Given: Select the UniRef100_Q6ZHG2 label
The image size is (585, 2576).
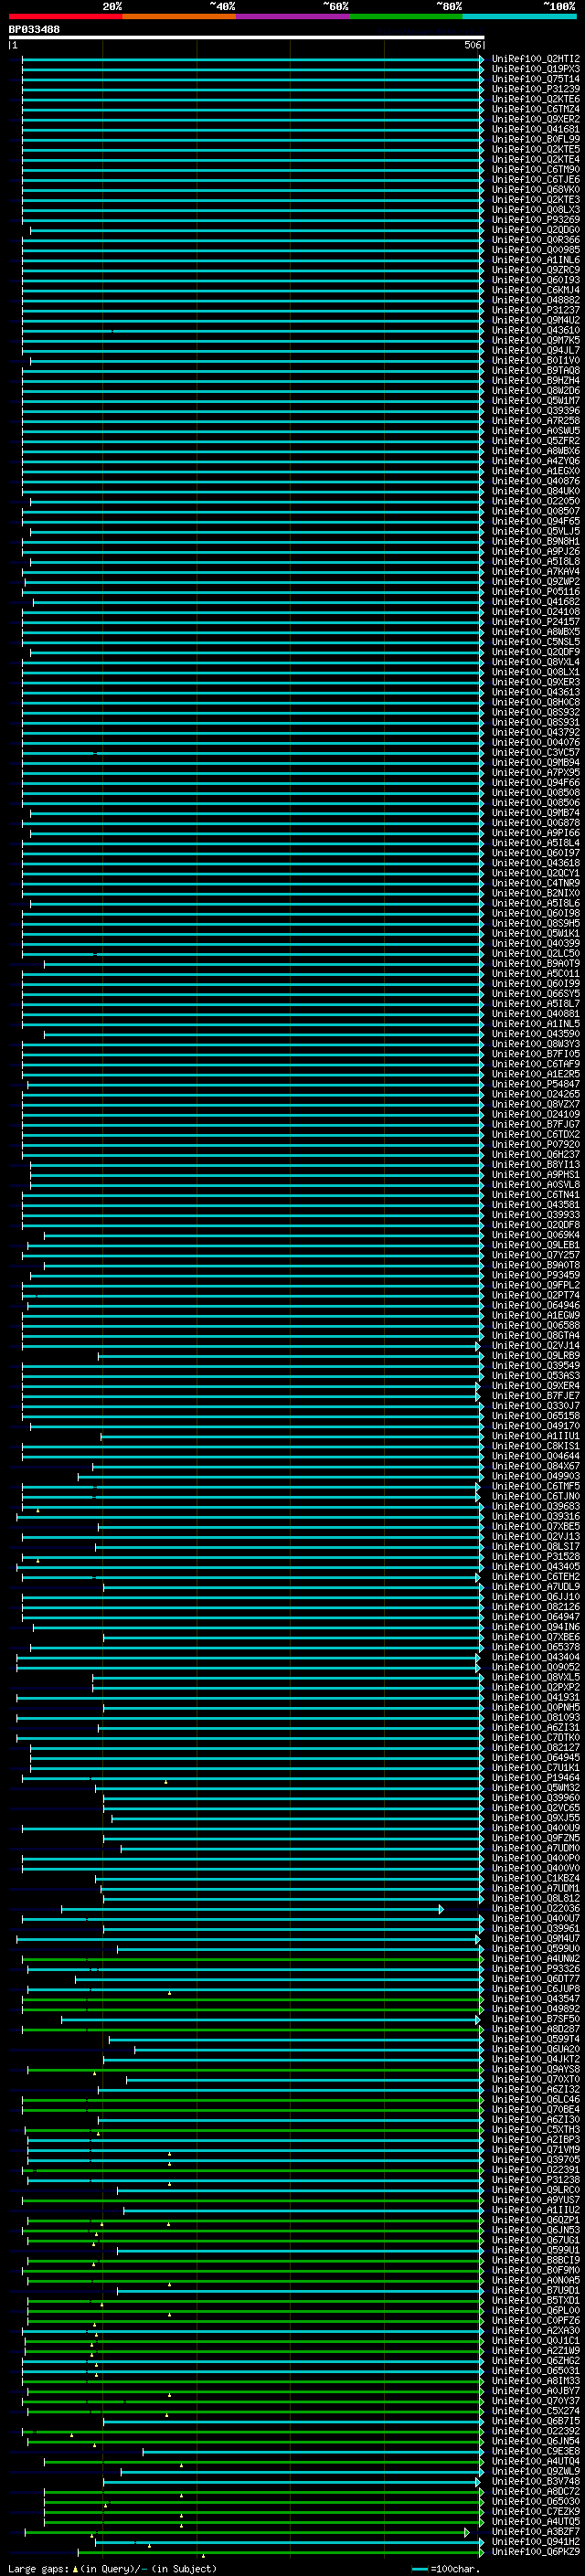Looking at the screenshot, I should (536, 2361).
